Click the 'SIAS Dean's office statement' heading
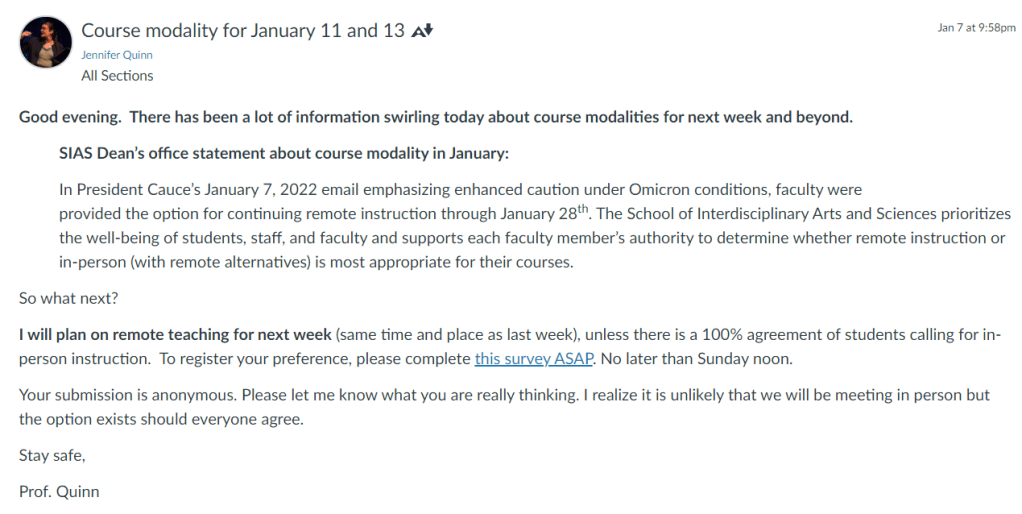Image resolution: width=1022 pixels, height=514 pixels. 283,153
